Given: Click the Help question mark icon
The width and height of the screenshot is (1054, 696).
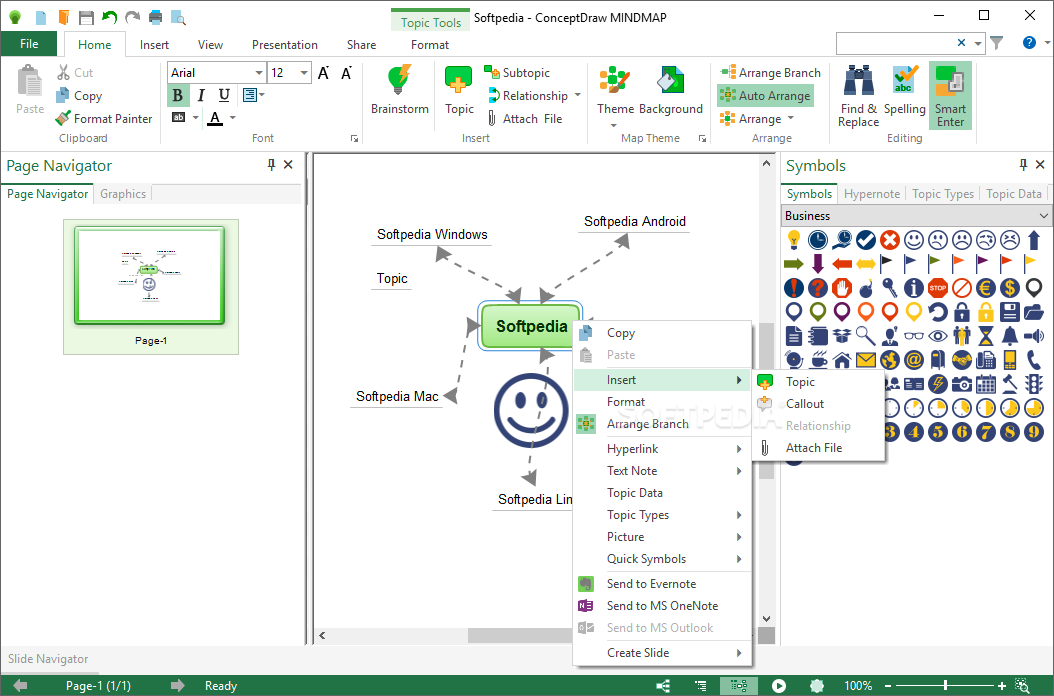Looking at the screenshot, I should [1029, 42].
